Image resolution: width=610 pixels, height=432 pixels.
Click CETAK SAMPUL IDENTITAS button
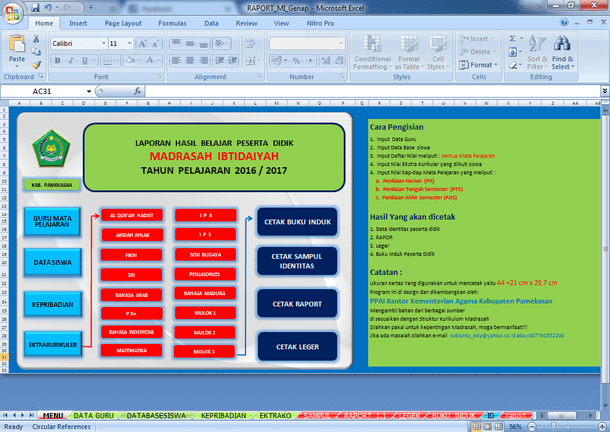297,261
